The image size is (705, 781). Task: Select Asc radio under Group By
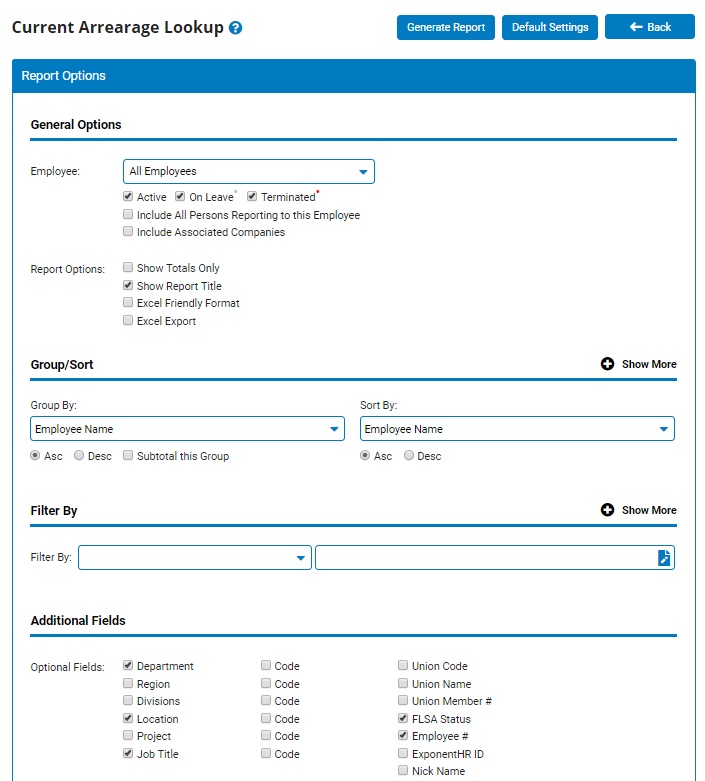35,455
